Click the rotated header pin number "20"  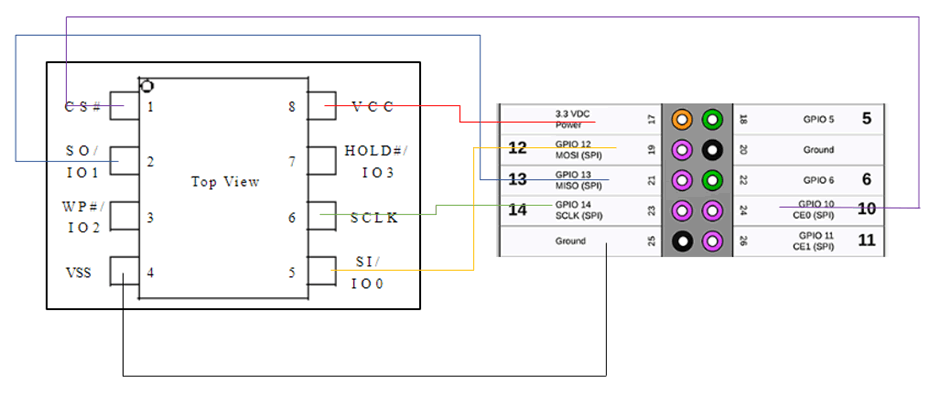pos(743,150)
